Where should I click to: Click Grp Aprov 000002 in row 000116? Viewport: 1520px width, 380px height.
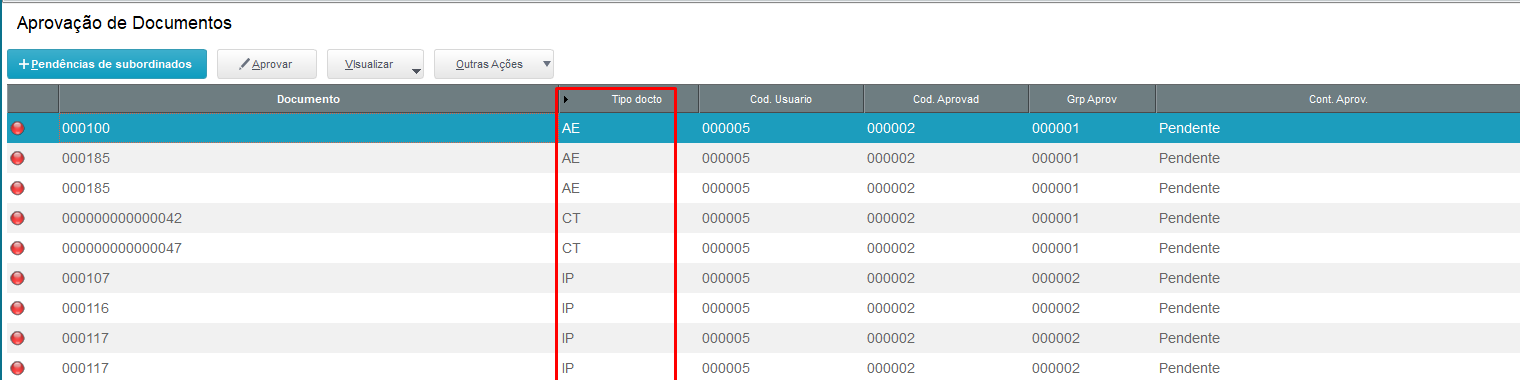click(1056, 308)
